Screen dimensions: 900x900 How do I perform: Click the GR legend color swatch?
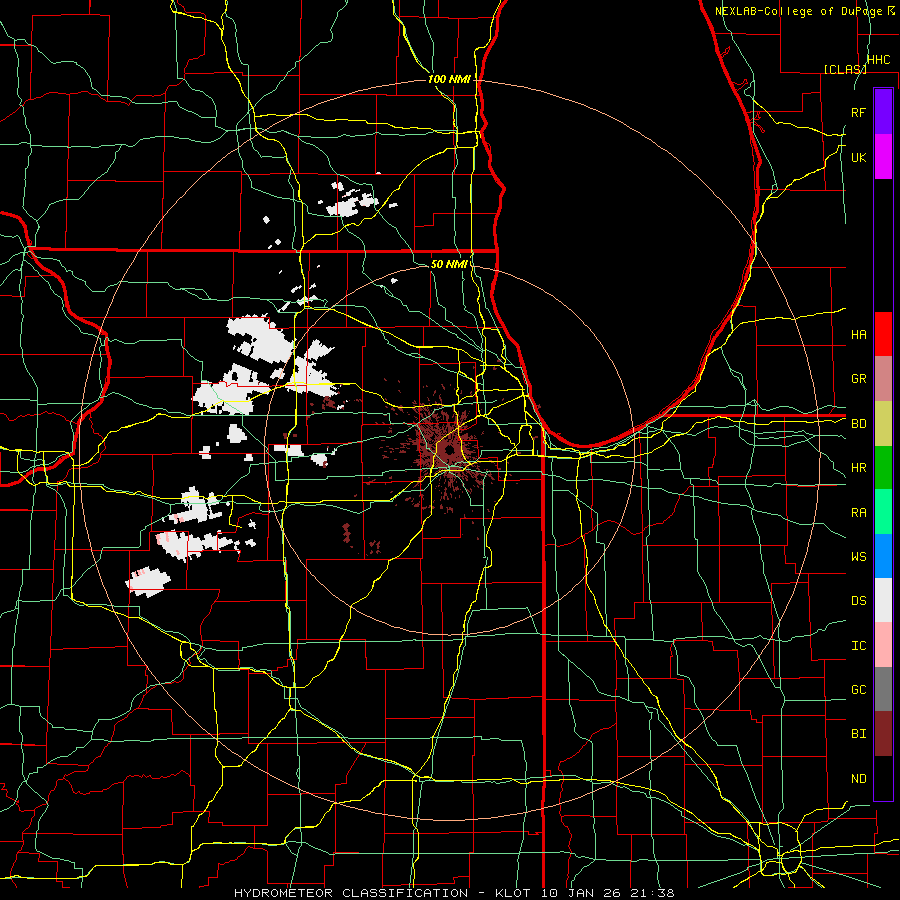click(883, 378)
